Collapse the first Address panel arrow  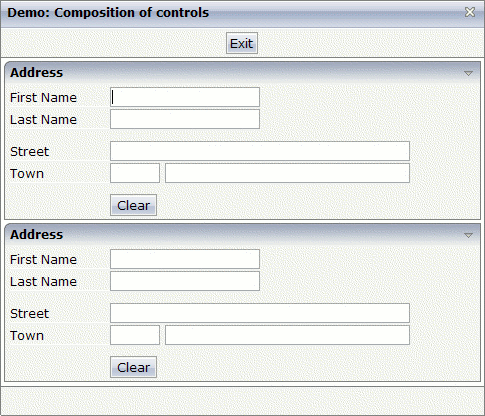point(468,73)
